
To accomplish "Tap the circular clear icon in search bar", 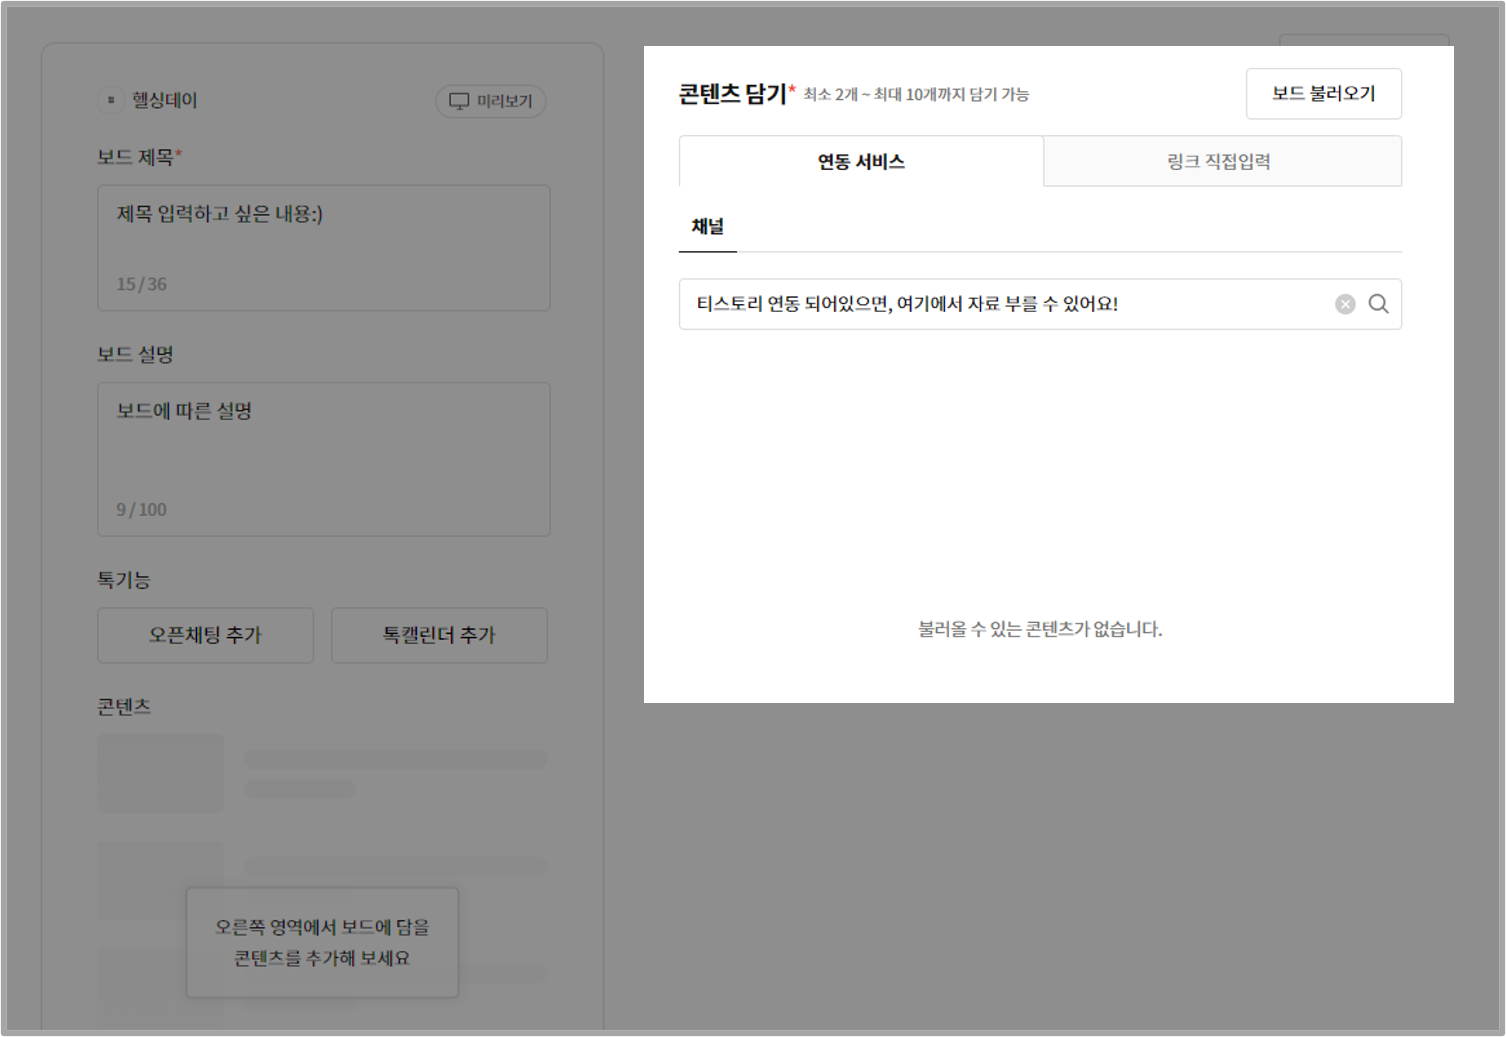I will [1344, 304].
